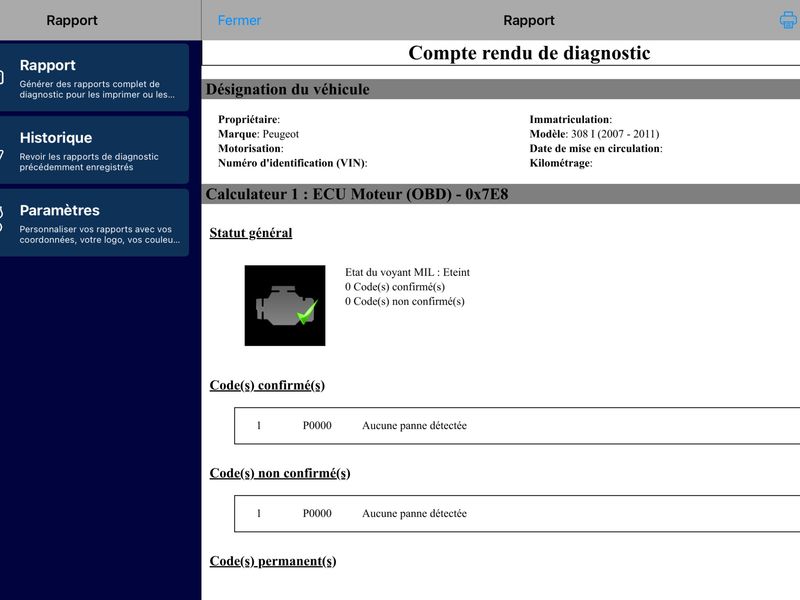Viewport: 800px width, 600px height.
Task: Select P0000 in the confirmed codes table
Action: pyautogui.click(x=317, y=426)
